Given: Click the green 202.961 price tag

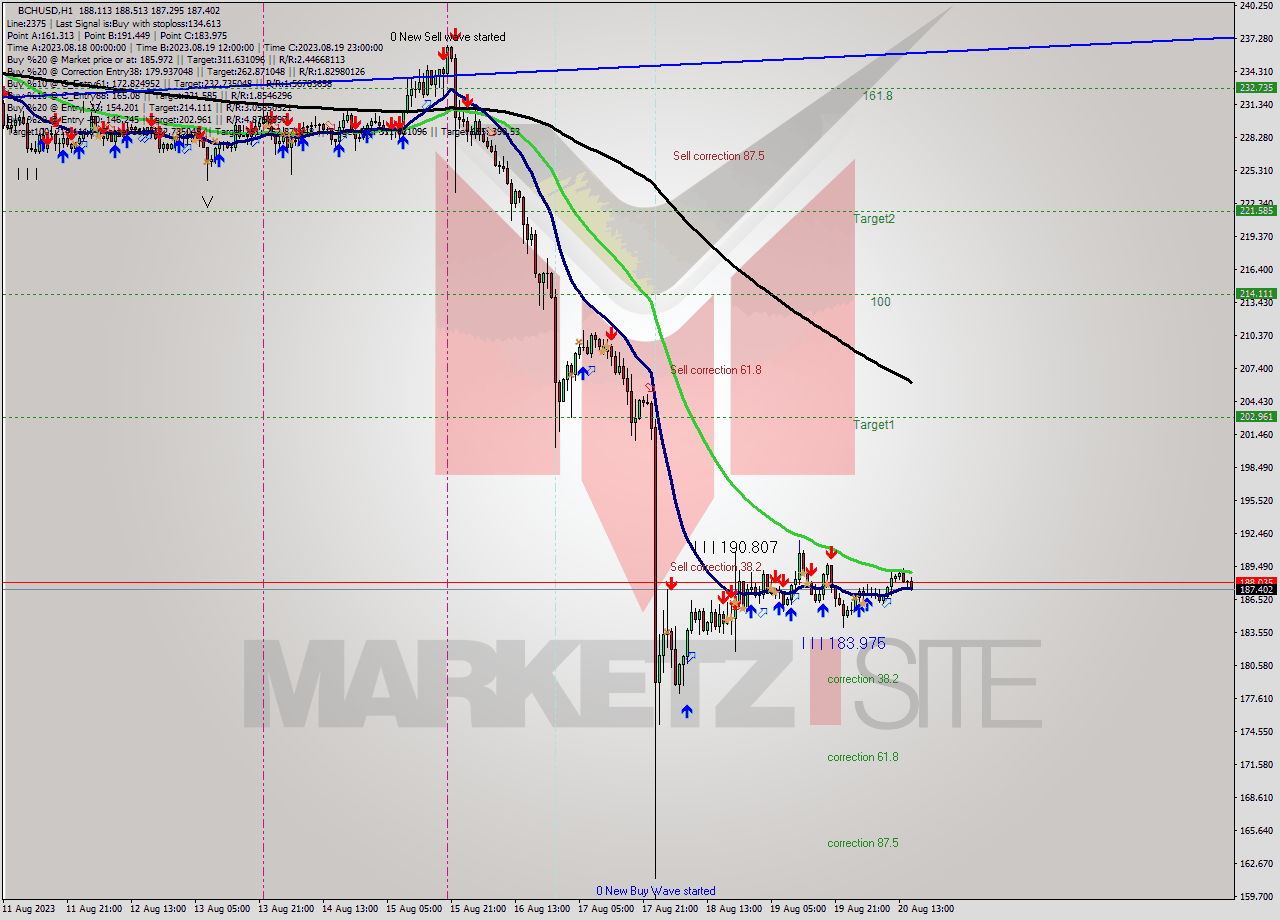Looking at the screenshot, I should (1256, 417).
